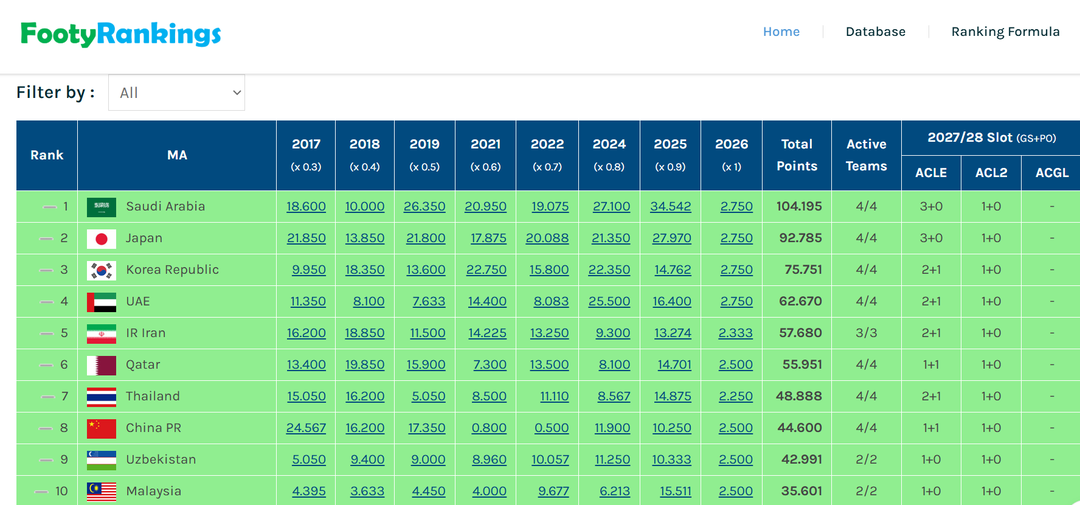Open the Ranking Formula page
Screen dimensions: 1080x505
click(1005, 32)
